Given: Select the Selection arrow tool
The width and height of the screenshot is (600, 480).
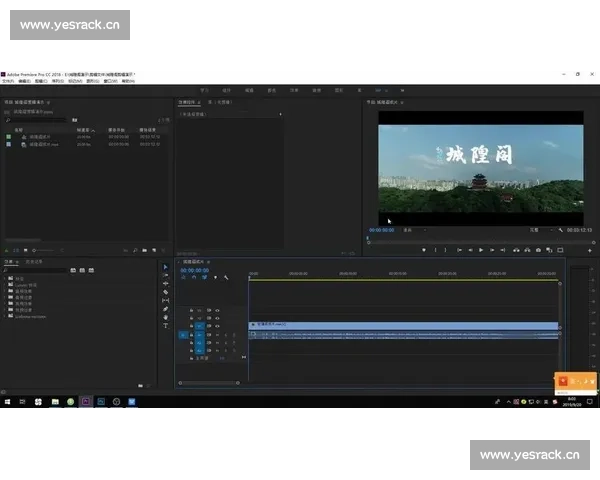Looking at the screenshot, I should click(165, 267).
